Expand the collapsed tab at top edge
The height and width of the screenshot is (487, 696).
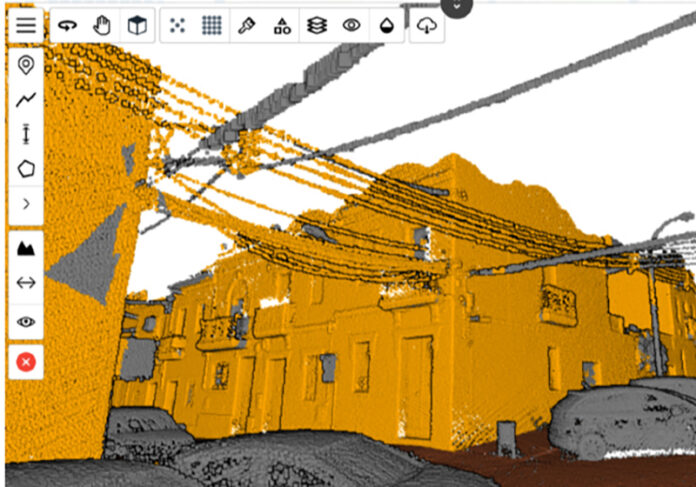(456, 6)
